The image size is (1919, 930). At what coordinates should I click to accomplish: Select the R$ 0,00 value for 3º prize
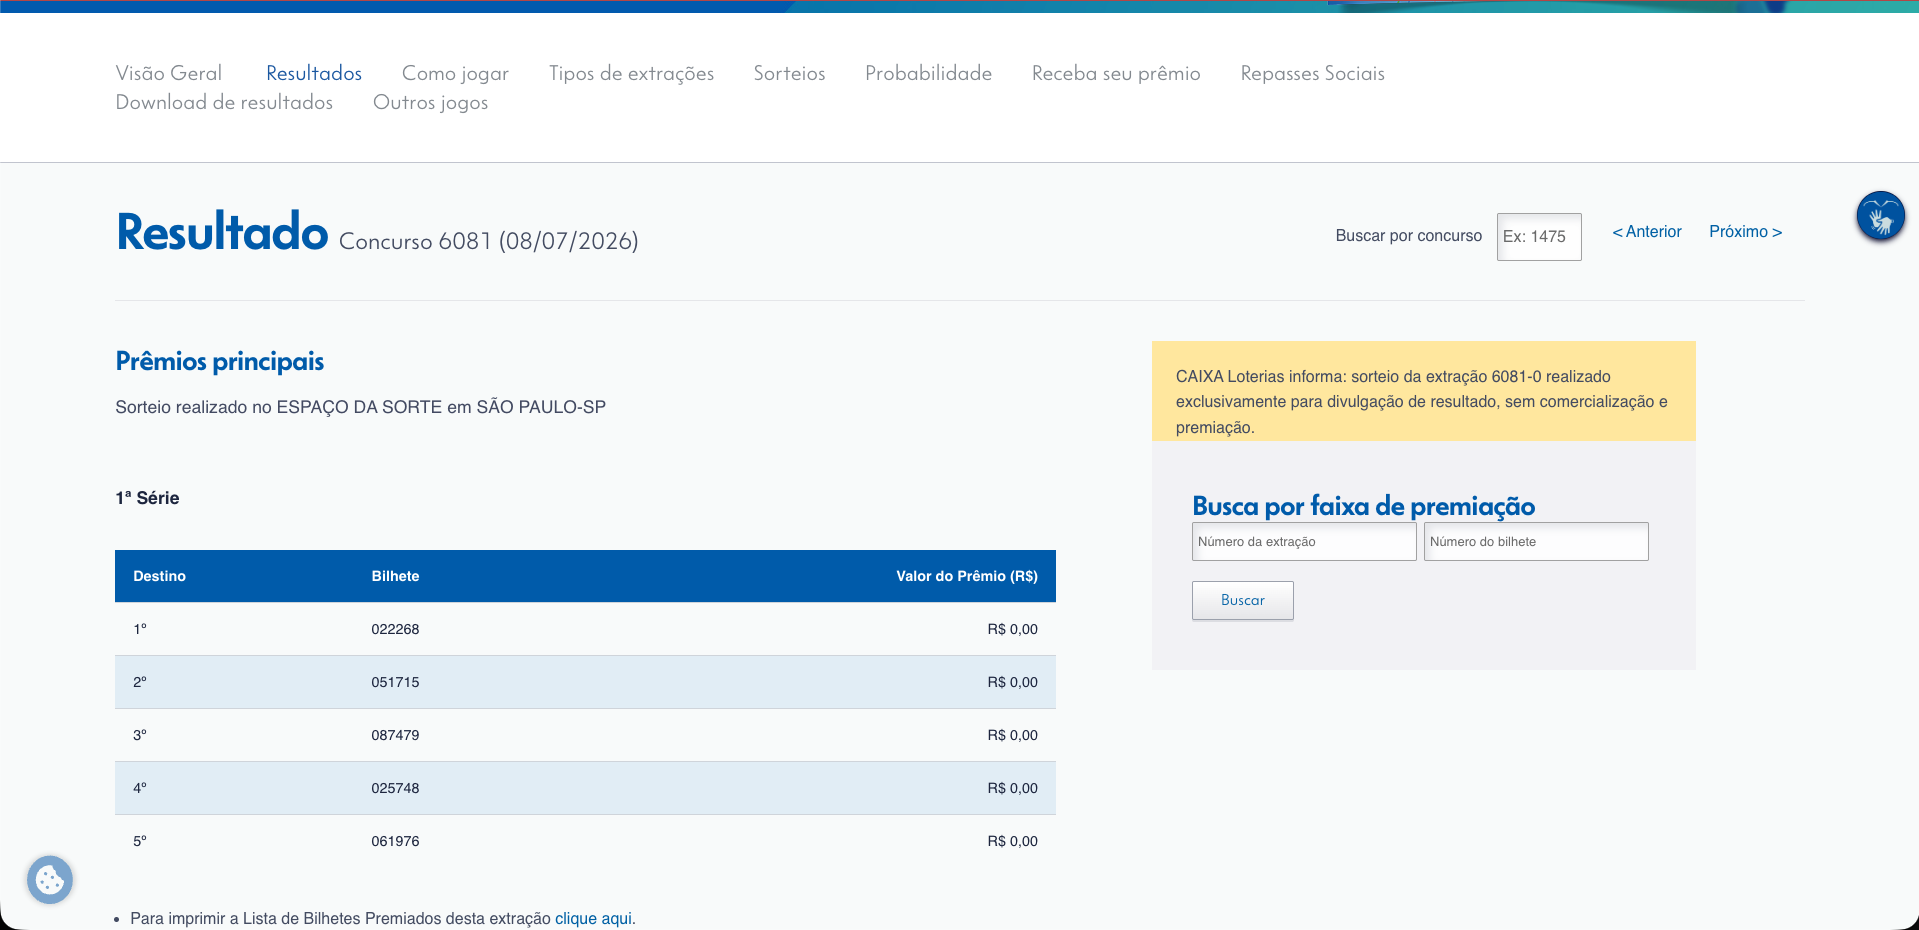point(1012,735)
